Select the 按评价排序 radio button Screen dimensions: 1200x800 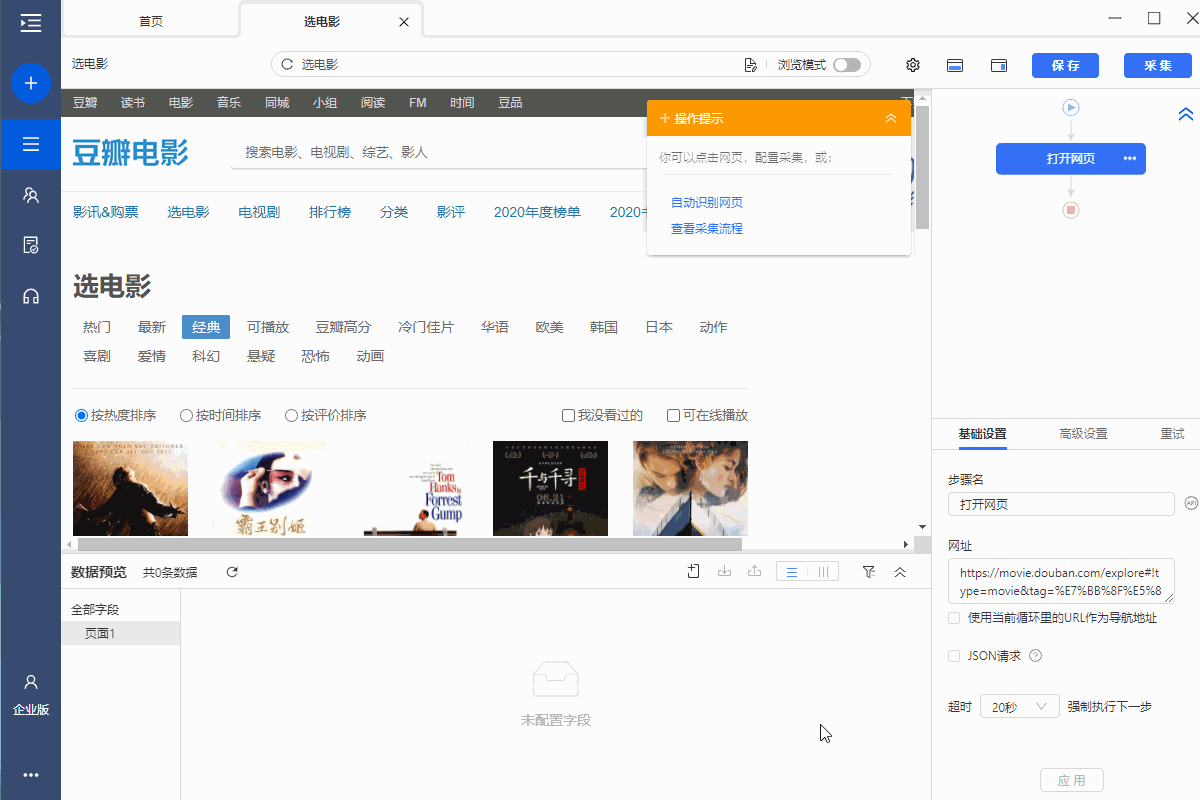[x=291, y=415]
